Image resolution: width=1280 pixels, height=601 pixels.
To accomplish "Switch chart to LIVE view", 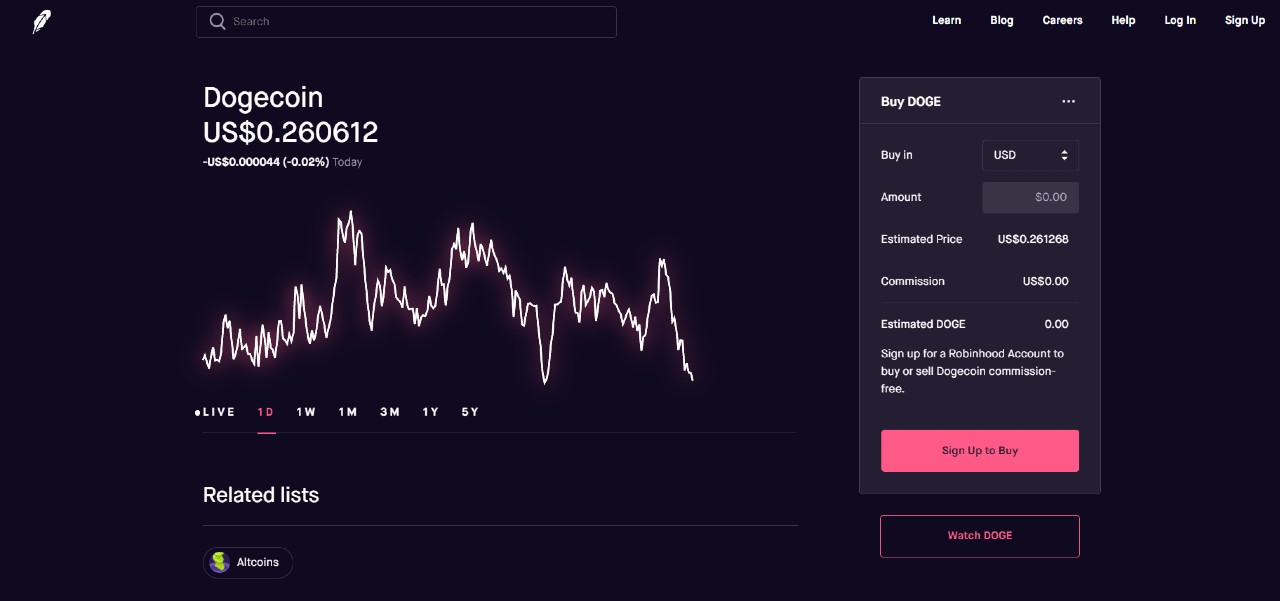I will click(x=215, y=412).
